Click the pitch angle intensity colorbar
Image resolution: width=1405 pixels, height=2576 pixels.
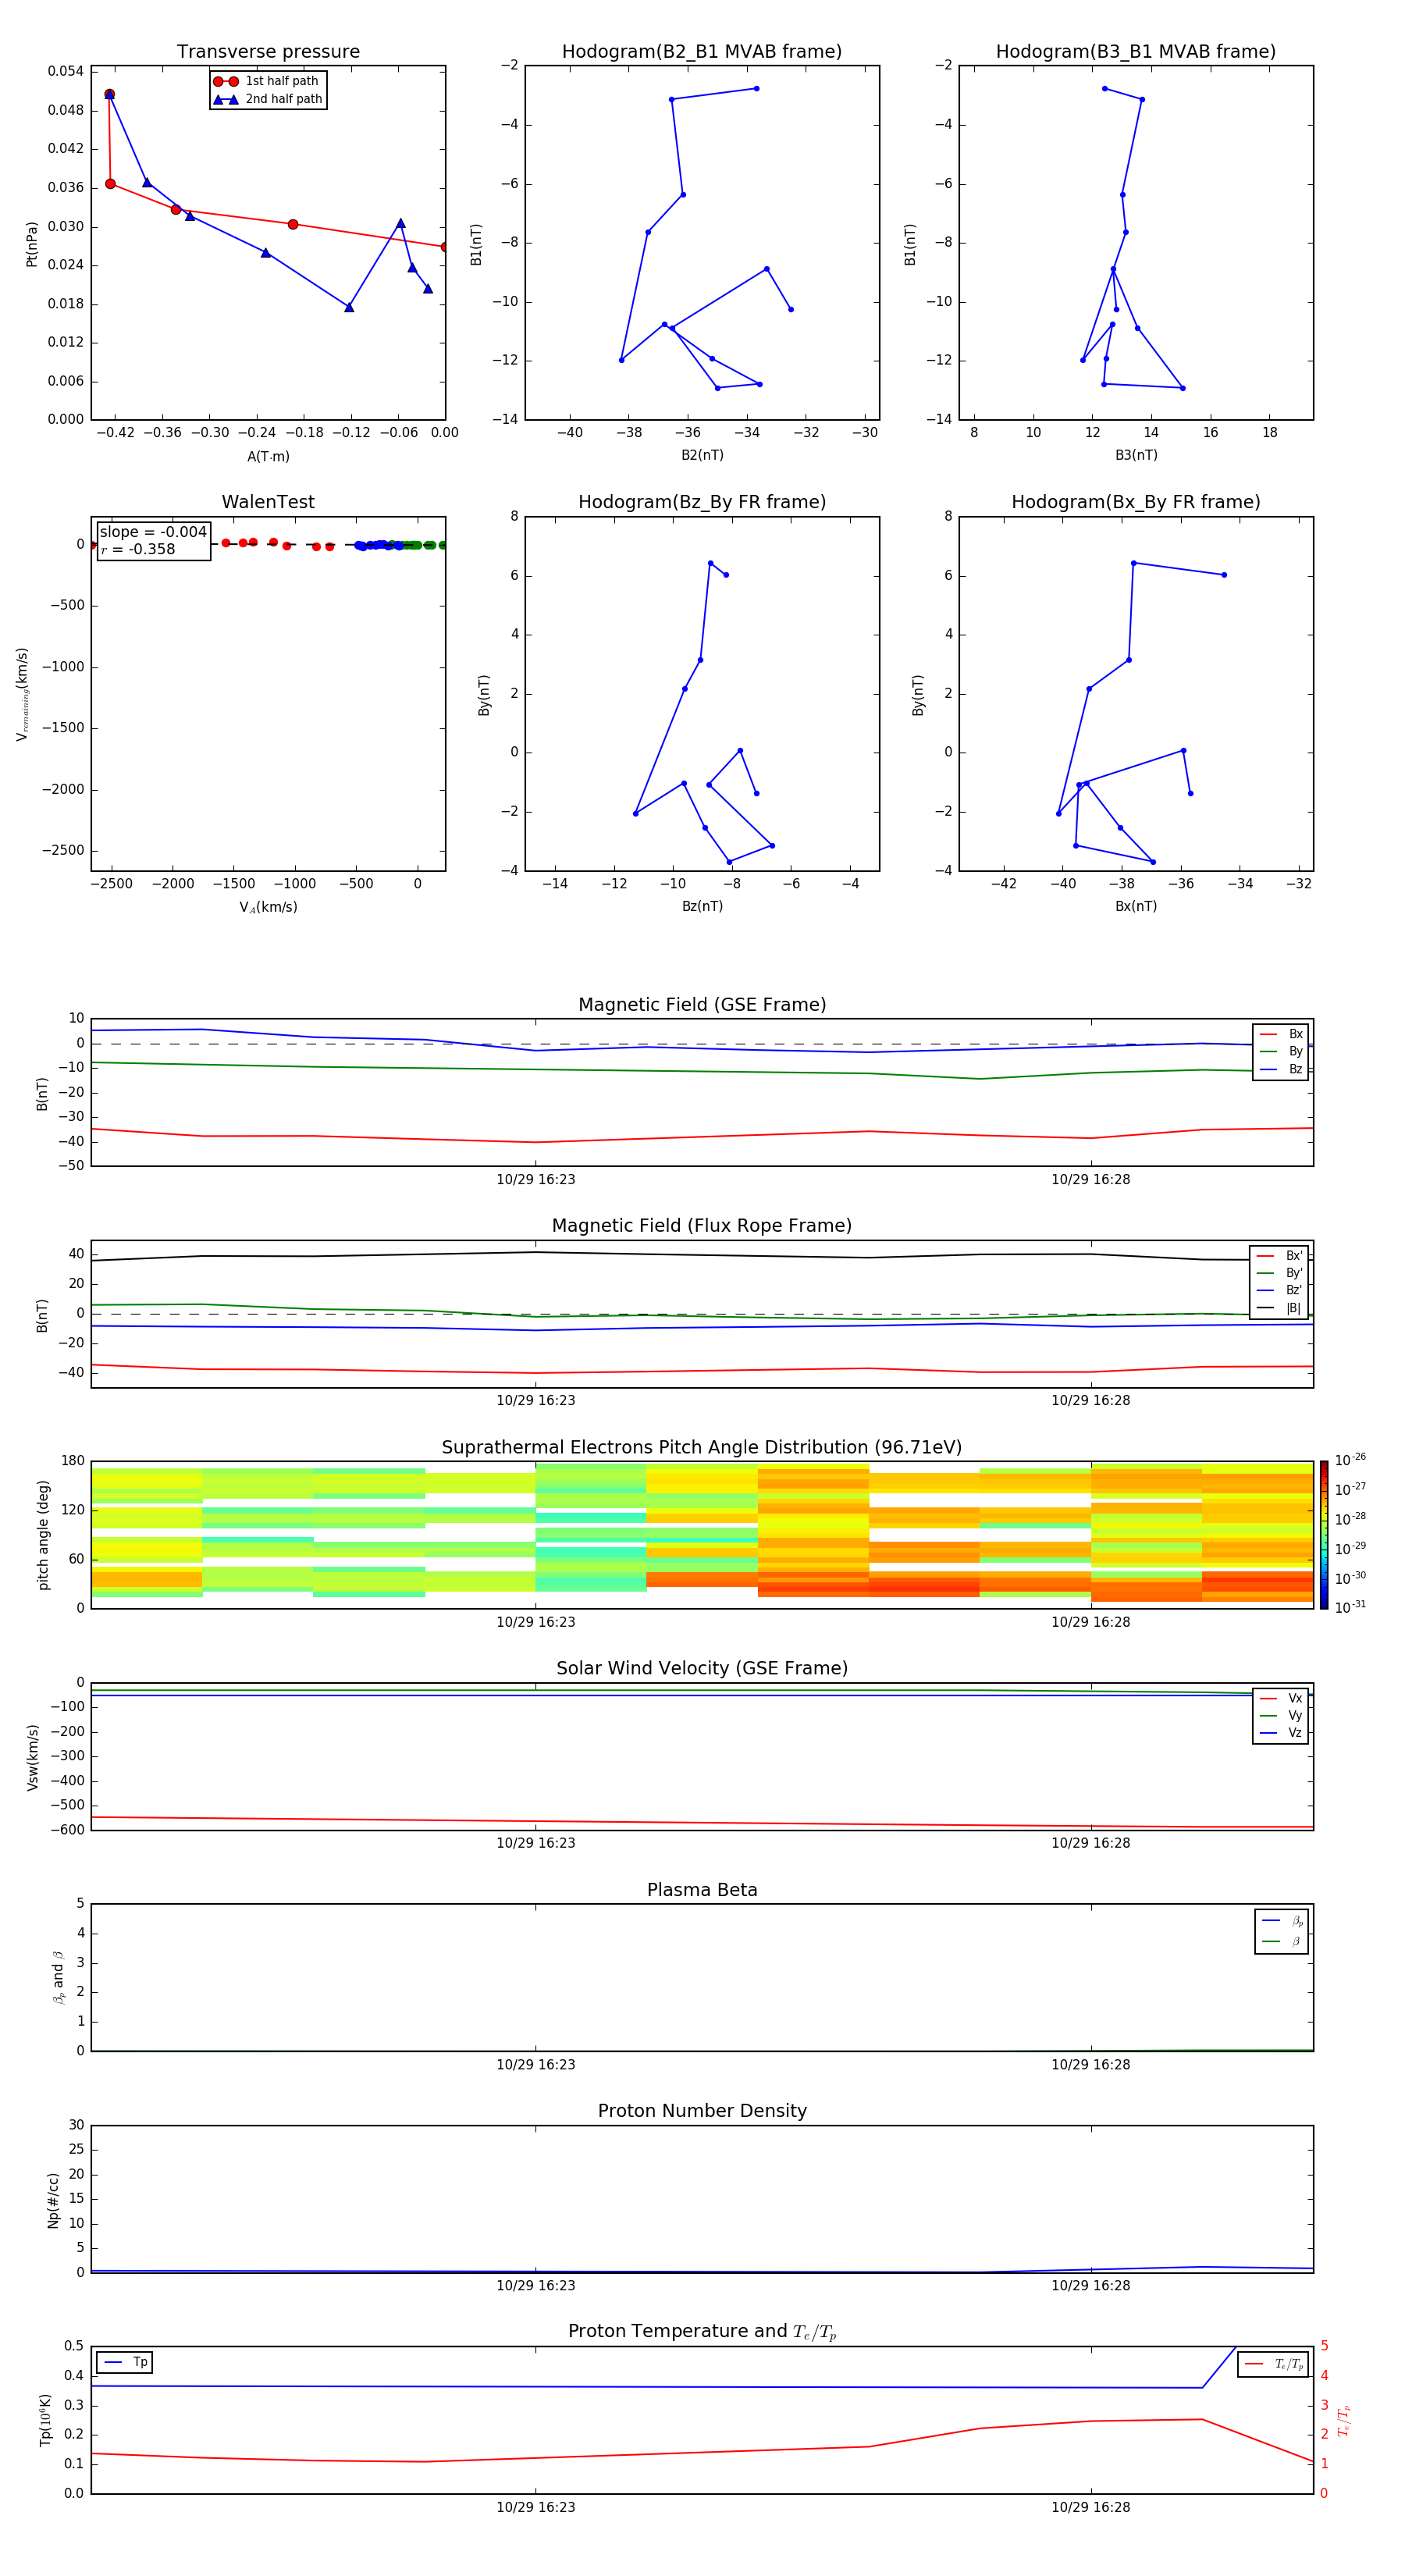1324,1535
